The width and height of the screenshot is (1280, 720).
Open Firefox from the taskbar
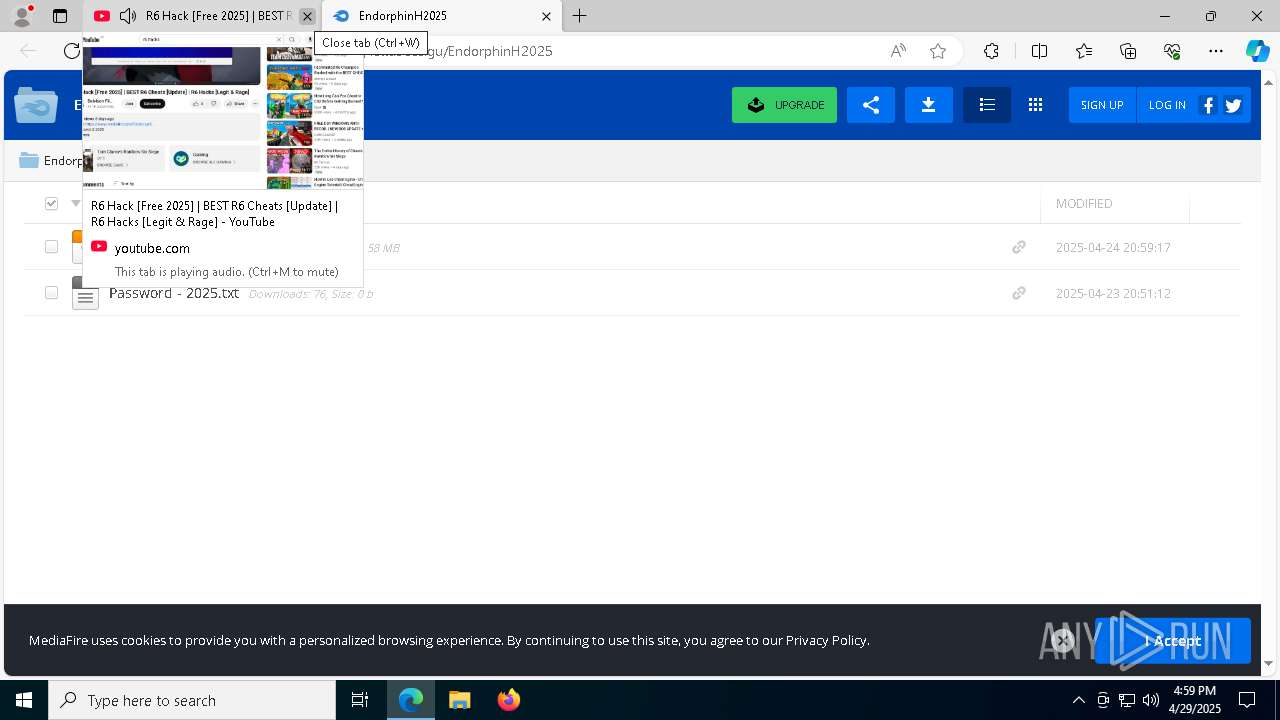(509, 700)
